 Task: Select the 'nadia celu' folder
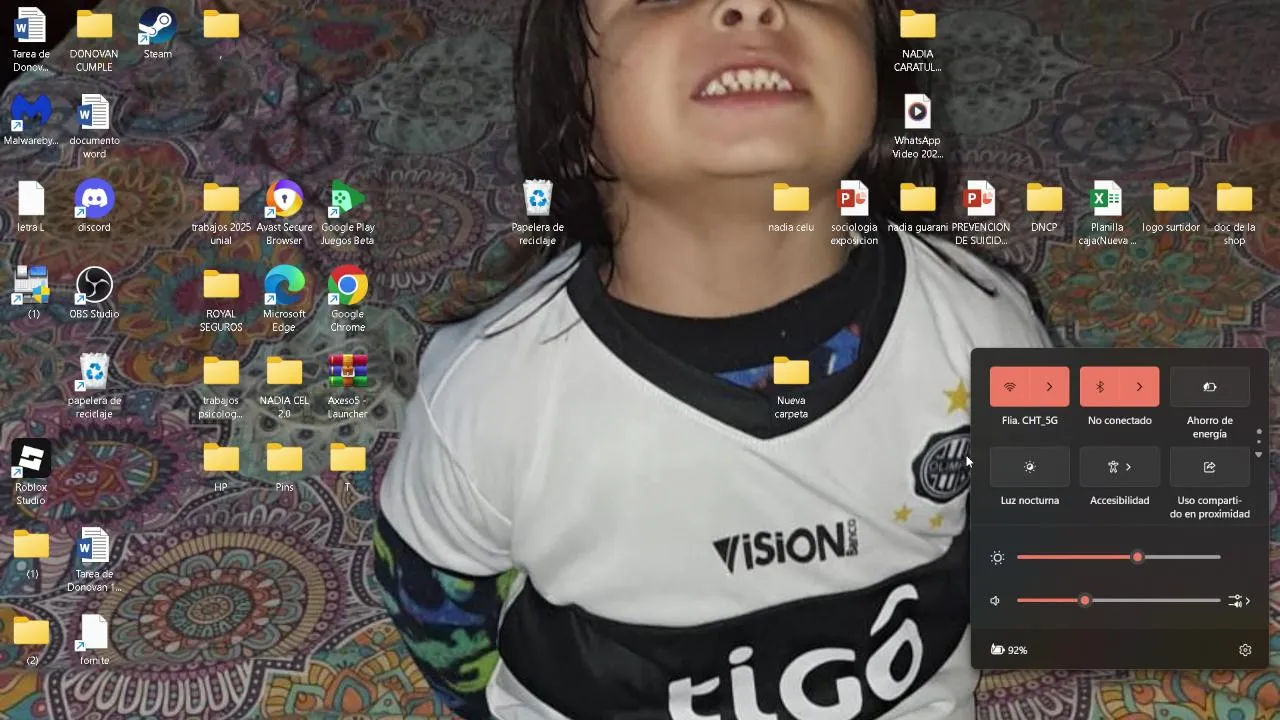791,207
